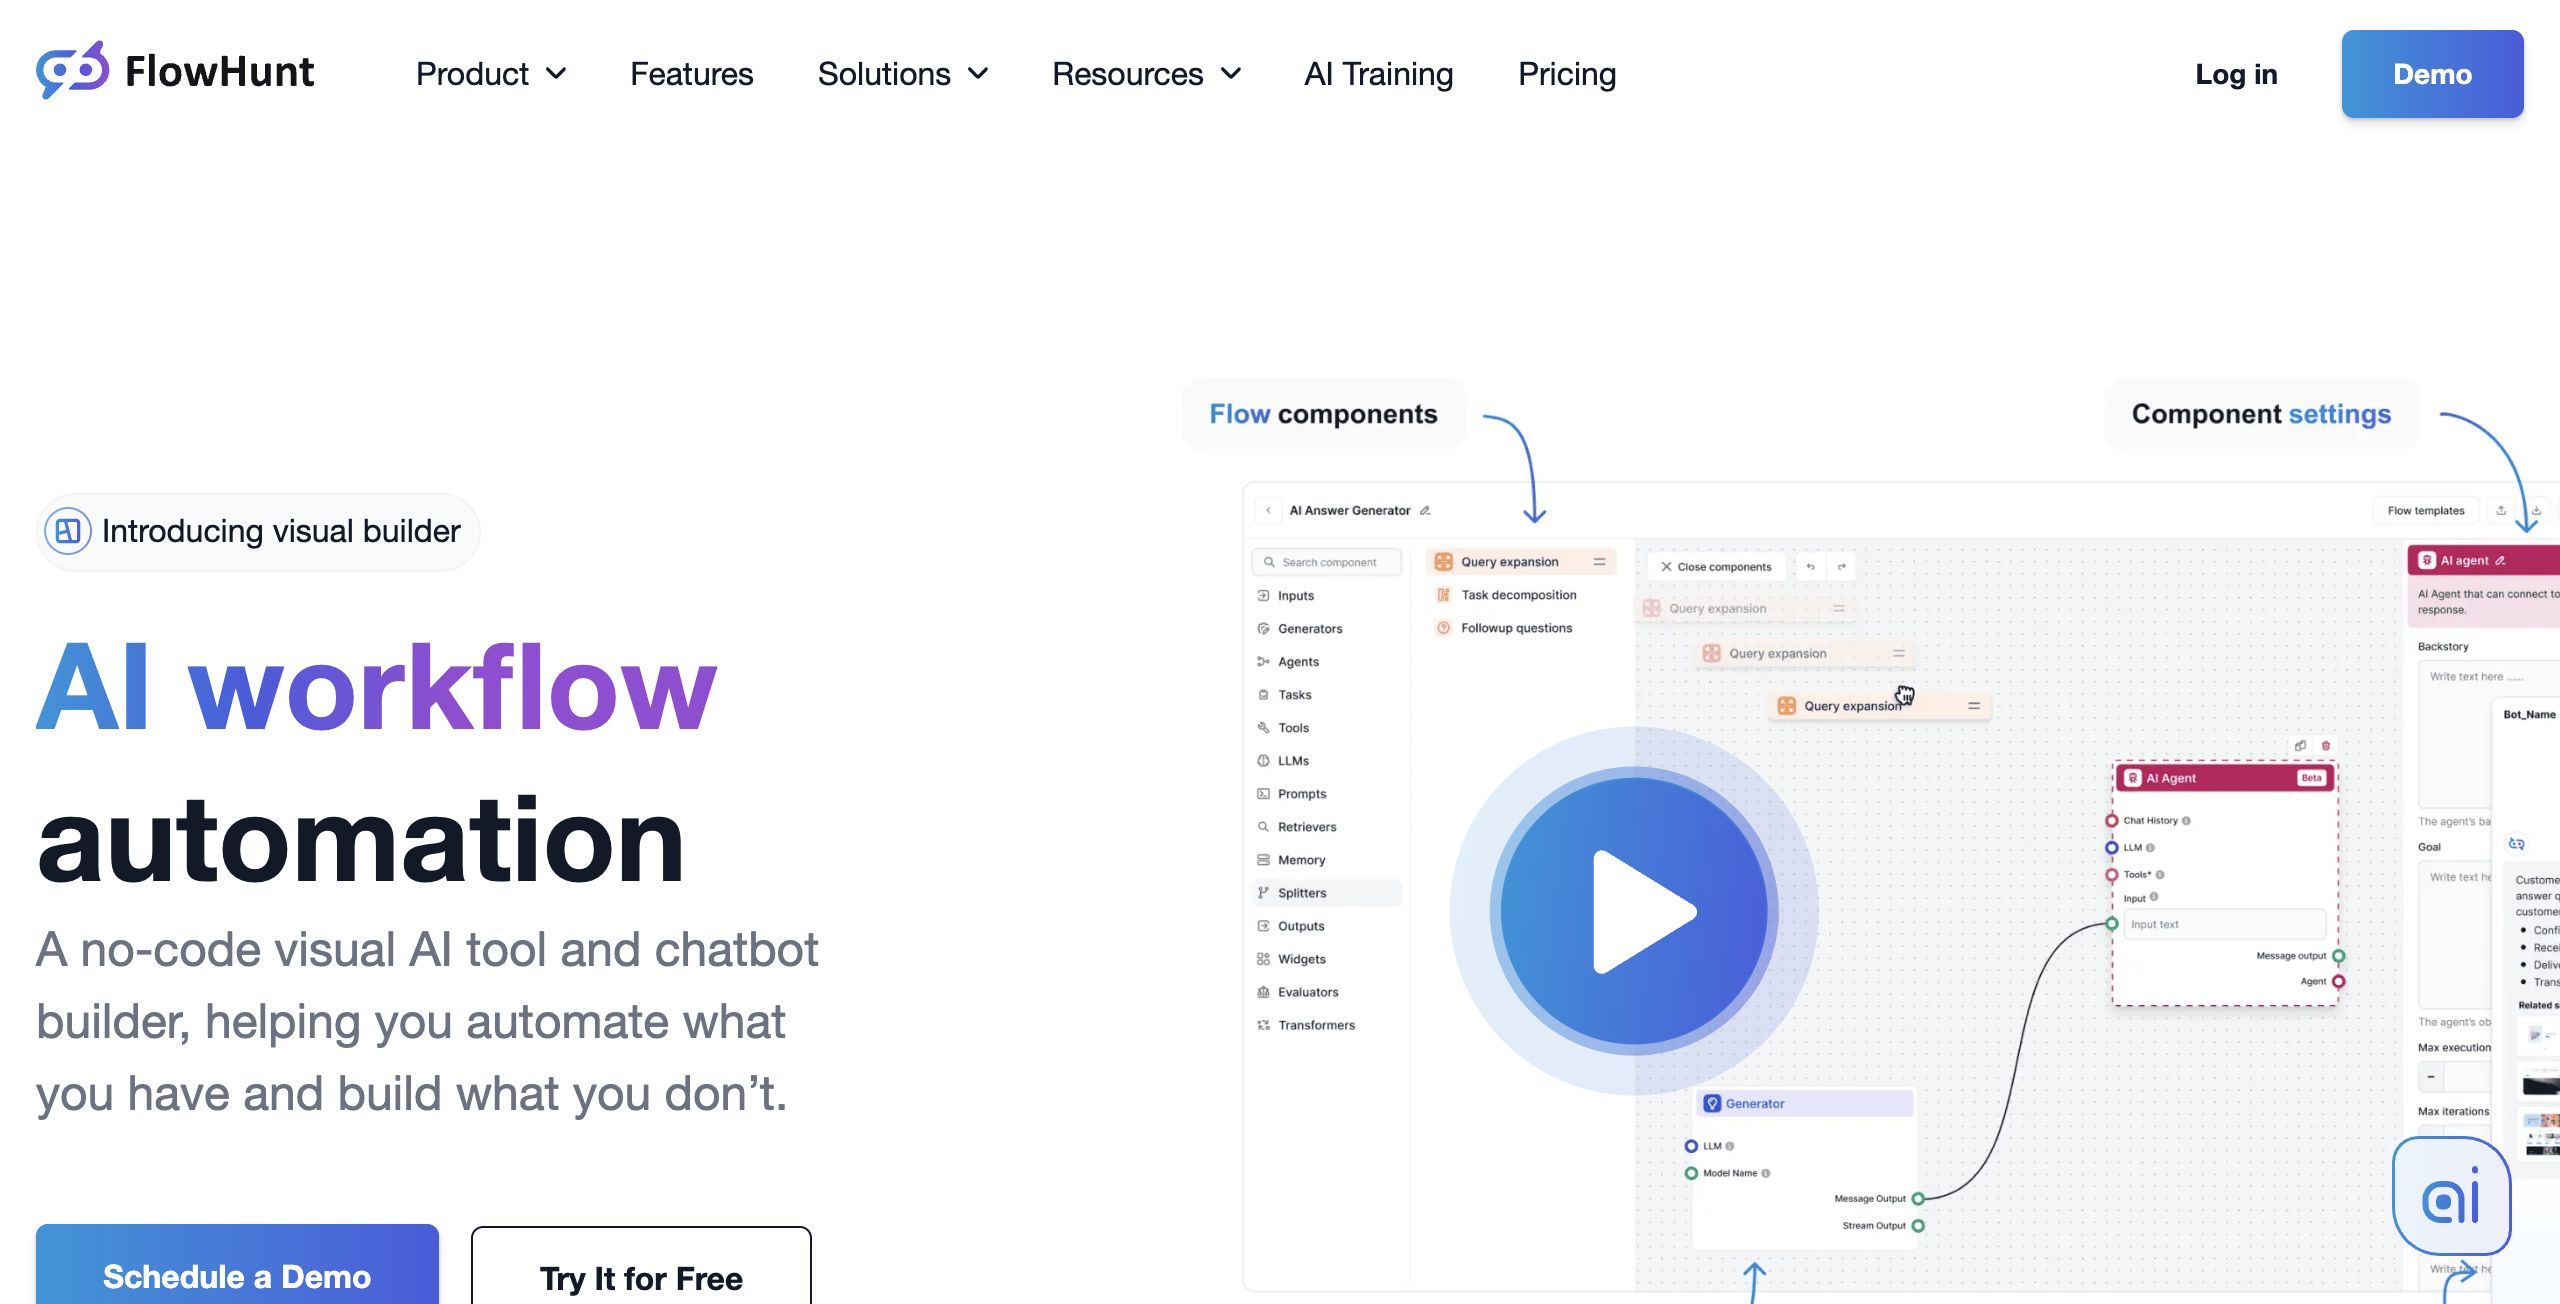This screenshot has width=2560, height=1304.
Task: Expand the Product dropdown menu
Action: tap(491, 74)
